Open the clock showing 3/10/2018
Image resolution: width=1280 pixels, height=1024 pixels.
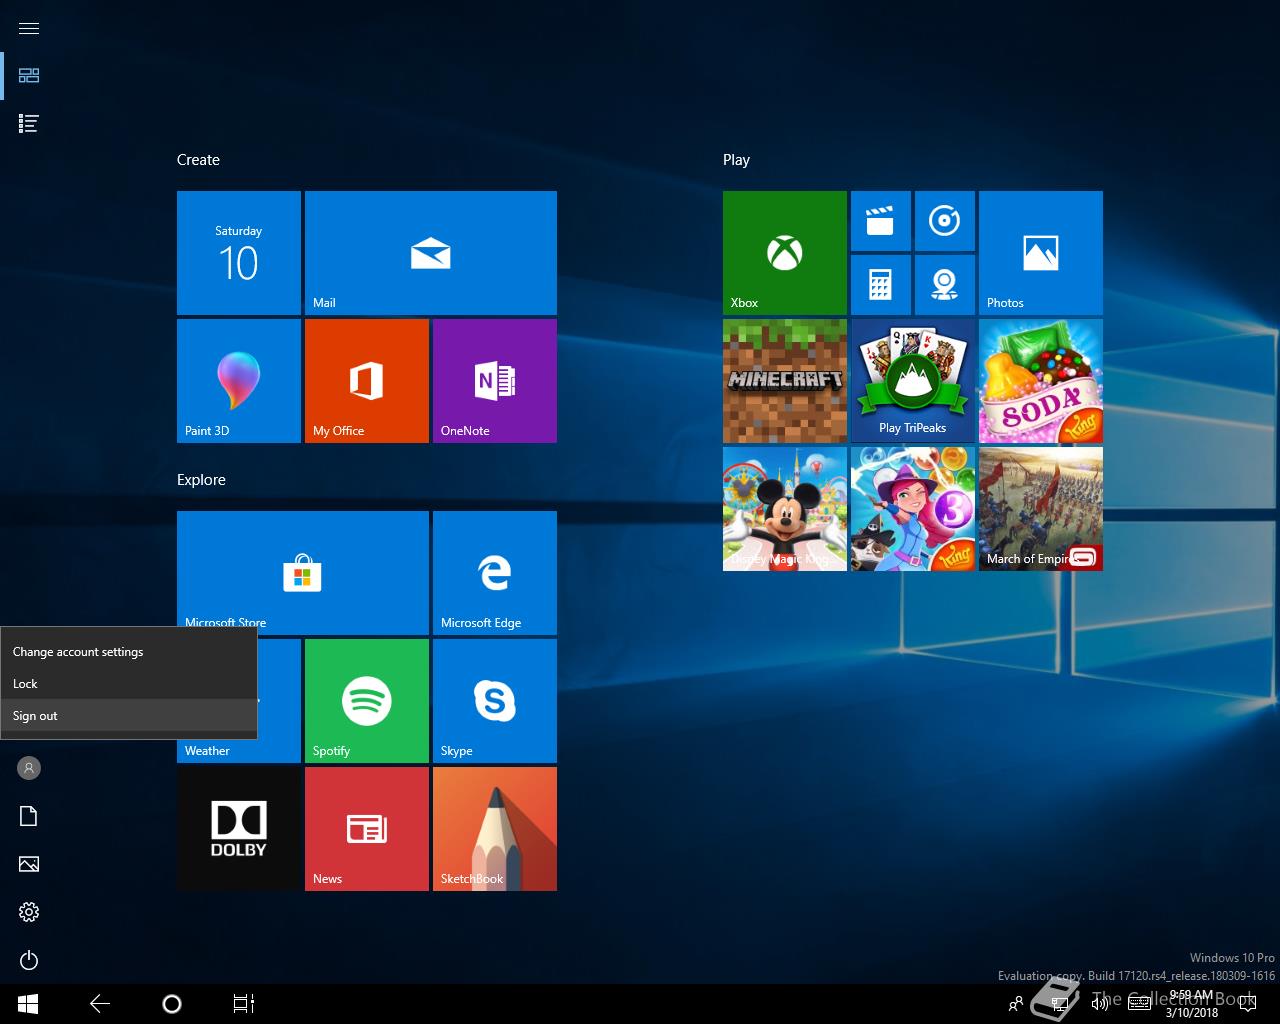(x=1191, y=1004)
